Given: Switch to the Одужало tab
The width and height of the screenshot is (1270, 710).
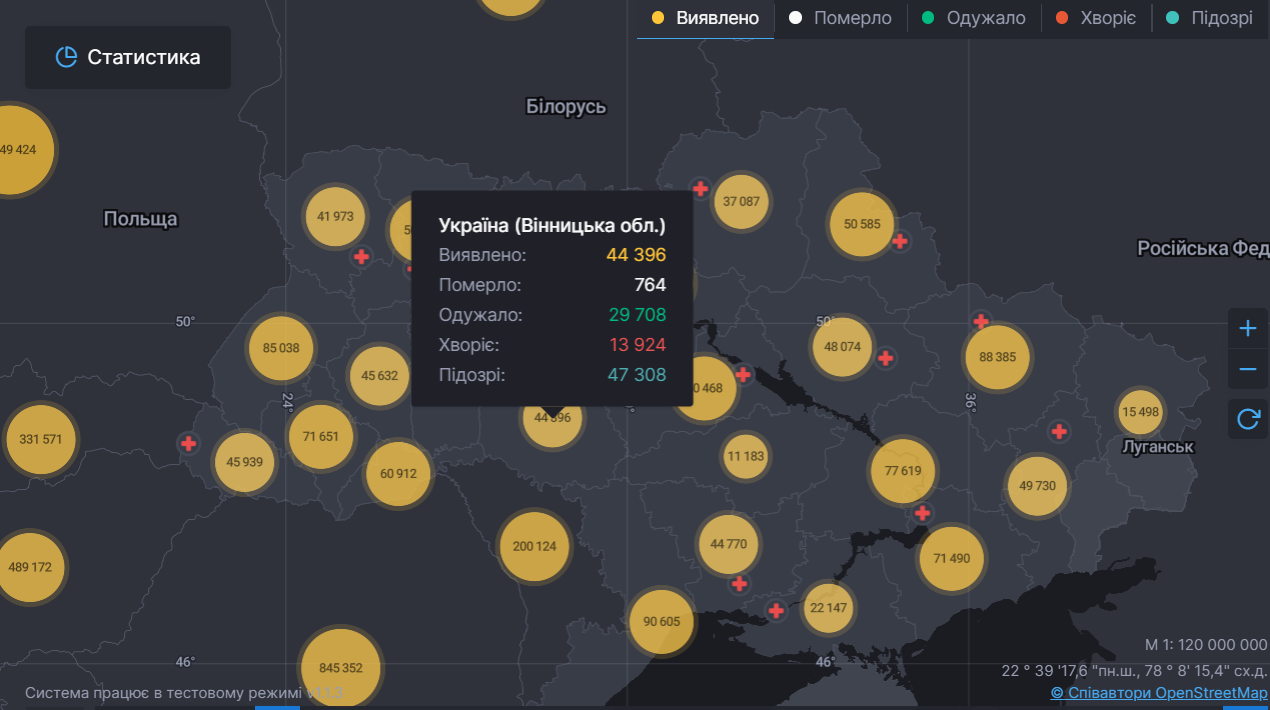Looking at the screenshot, I should 974,18.
